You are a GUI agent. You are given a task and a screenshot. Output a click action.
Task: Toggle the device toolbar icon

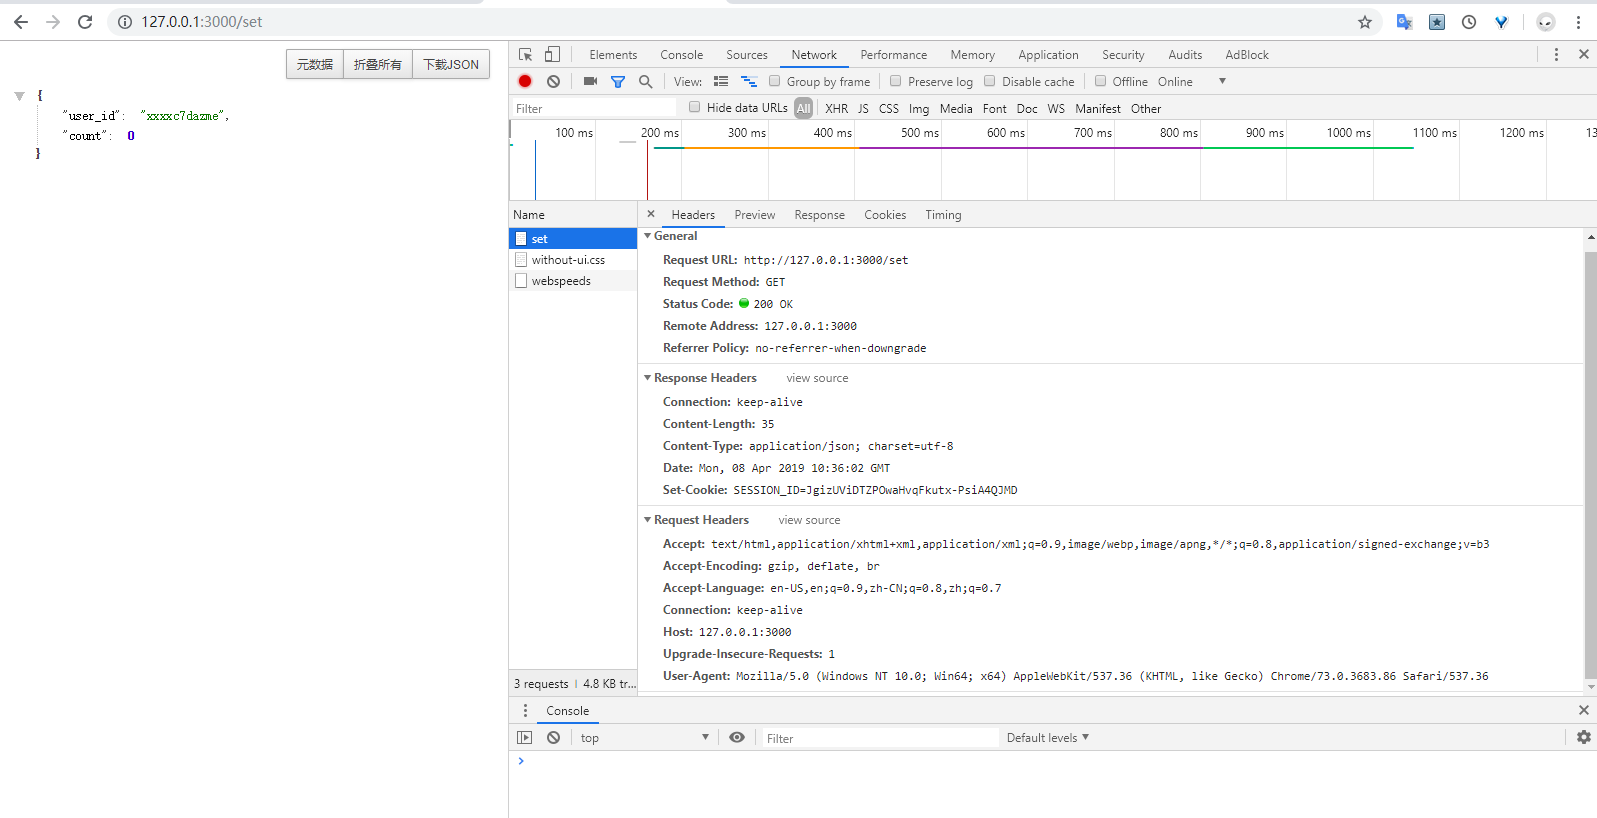pyautogui.click(x=552, y=55)
